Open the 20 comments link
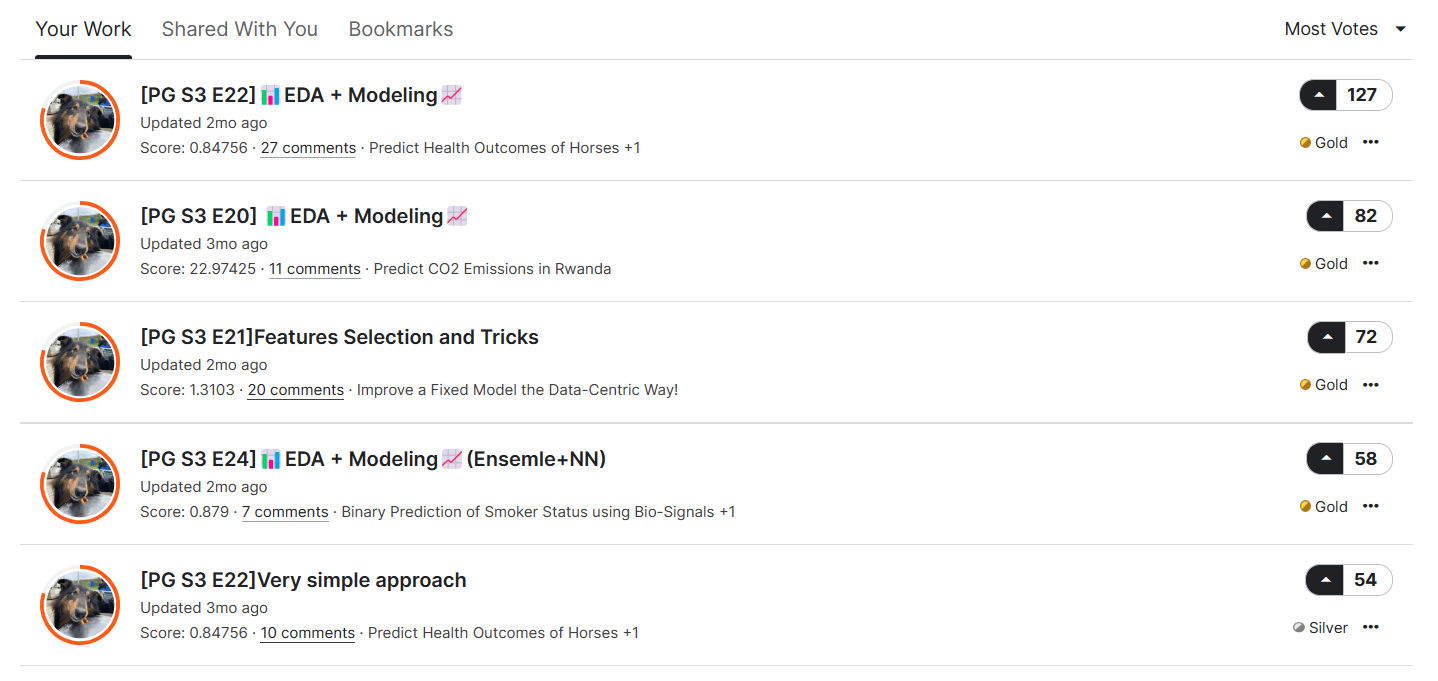Screen dimensions: 1438x681 point(296,390)
